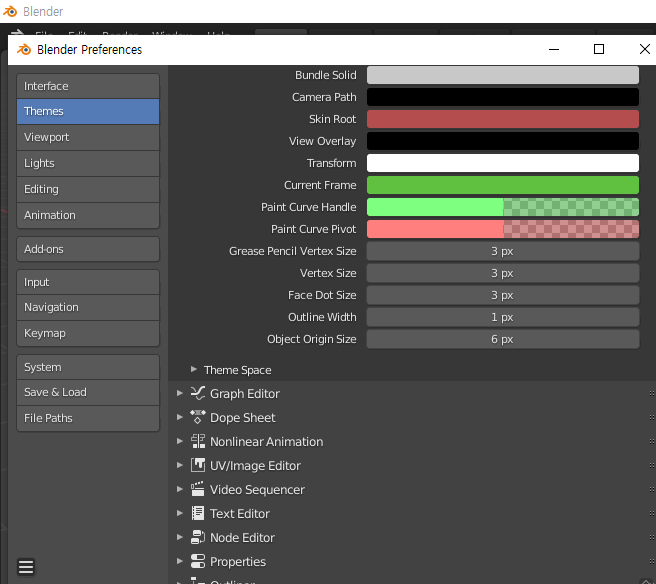
Task: Click the Dope Sheet panel drag handle
Action: coord(652,417)
